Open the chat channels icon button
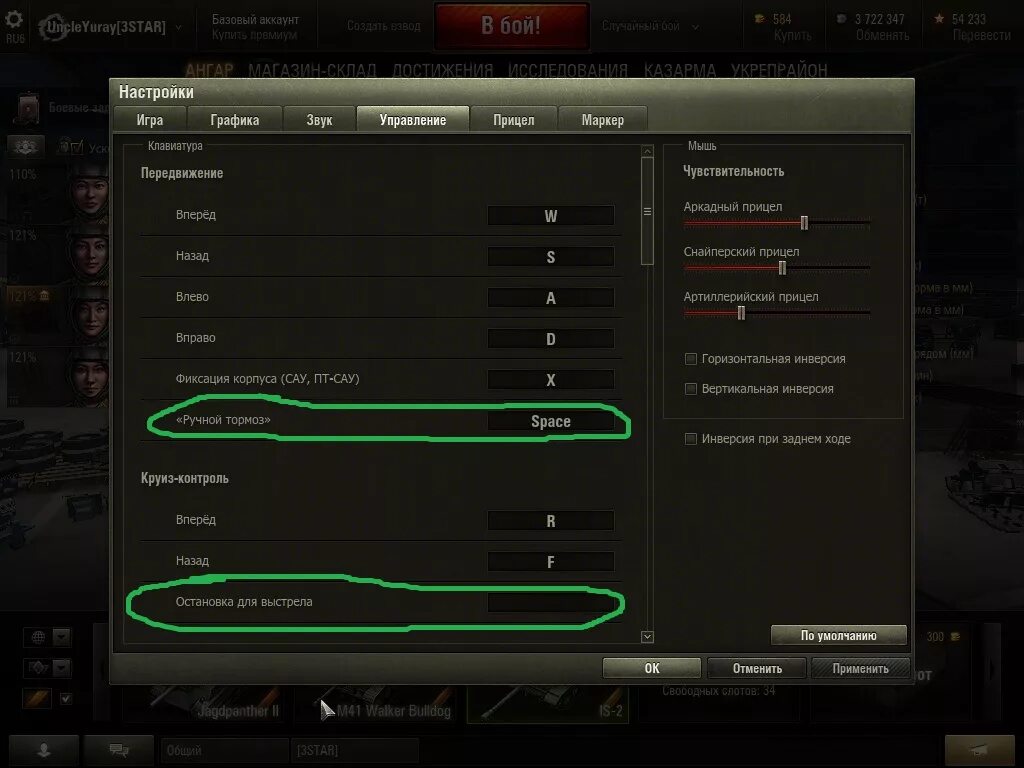 119,750
